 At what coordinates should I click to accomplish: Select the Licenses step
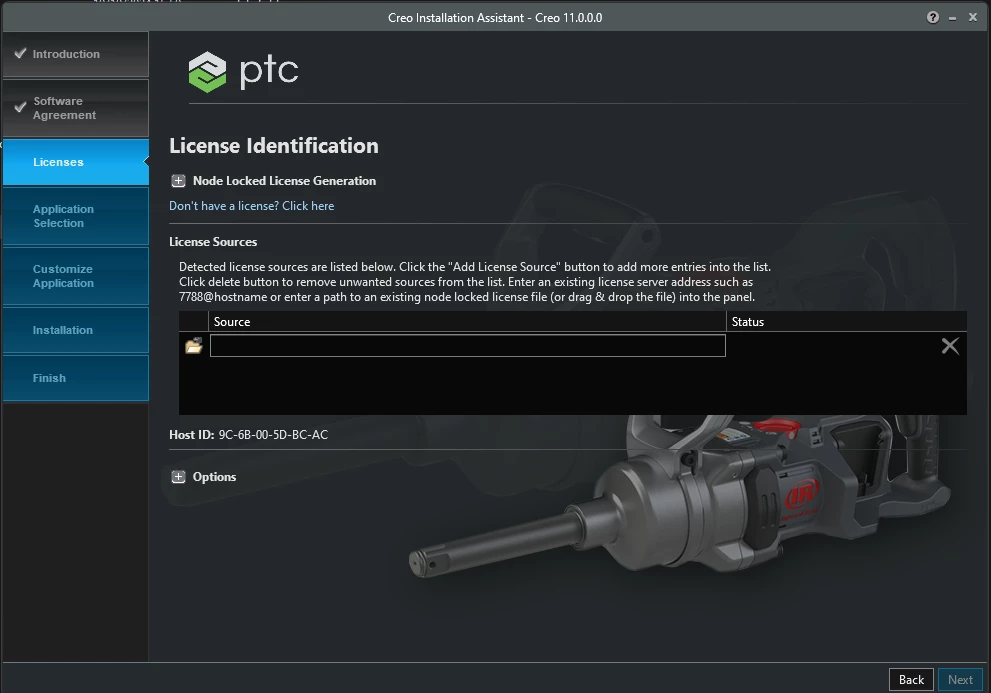pos(76,163)
